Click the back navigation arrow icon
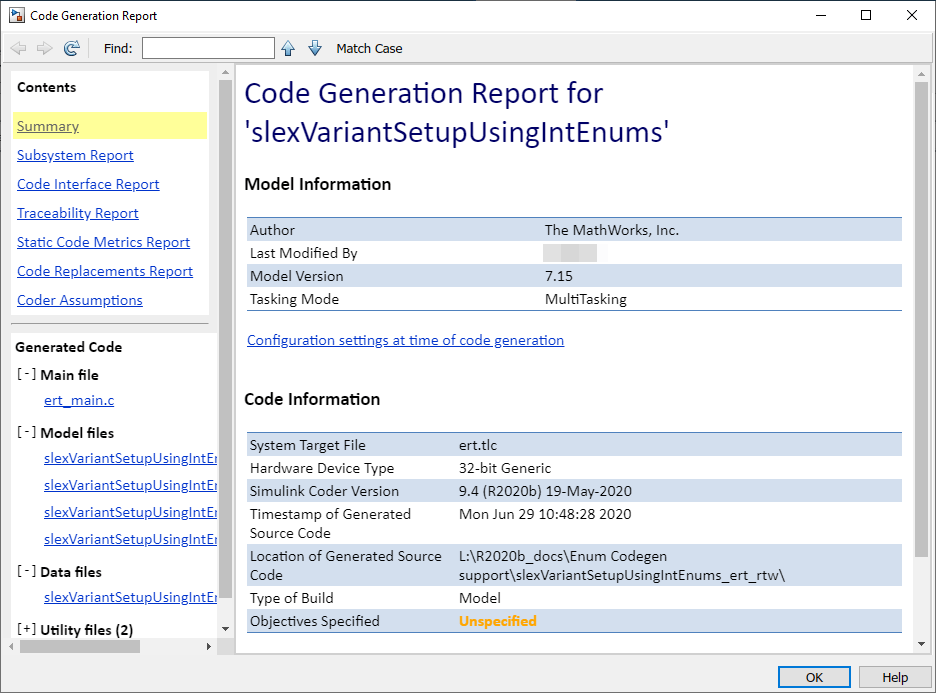This screenshot has height=693, width=936. 18,48
